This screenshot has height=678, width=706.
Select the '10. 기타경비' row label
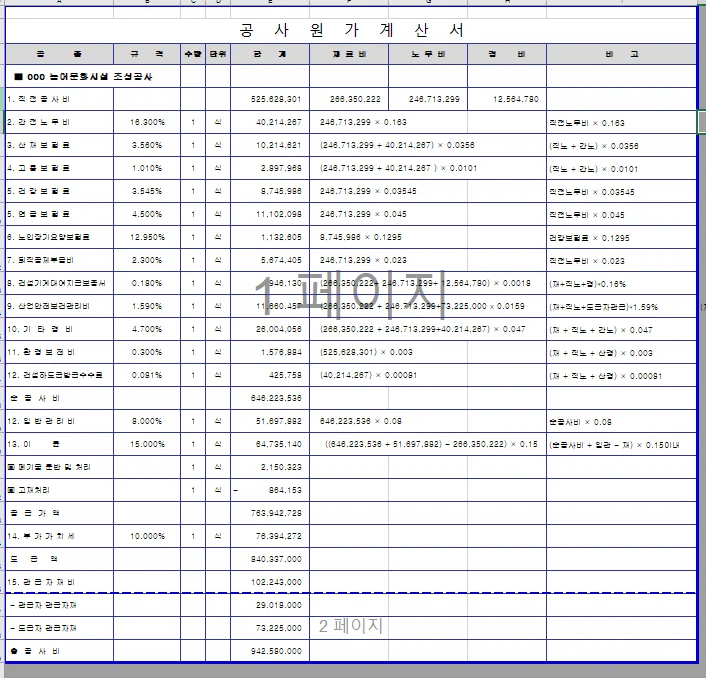tap(59, 329)
